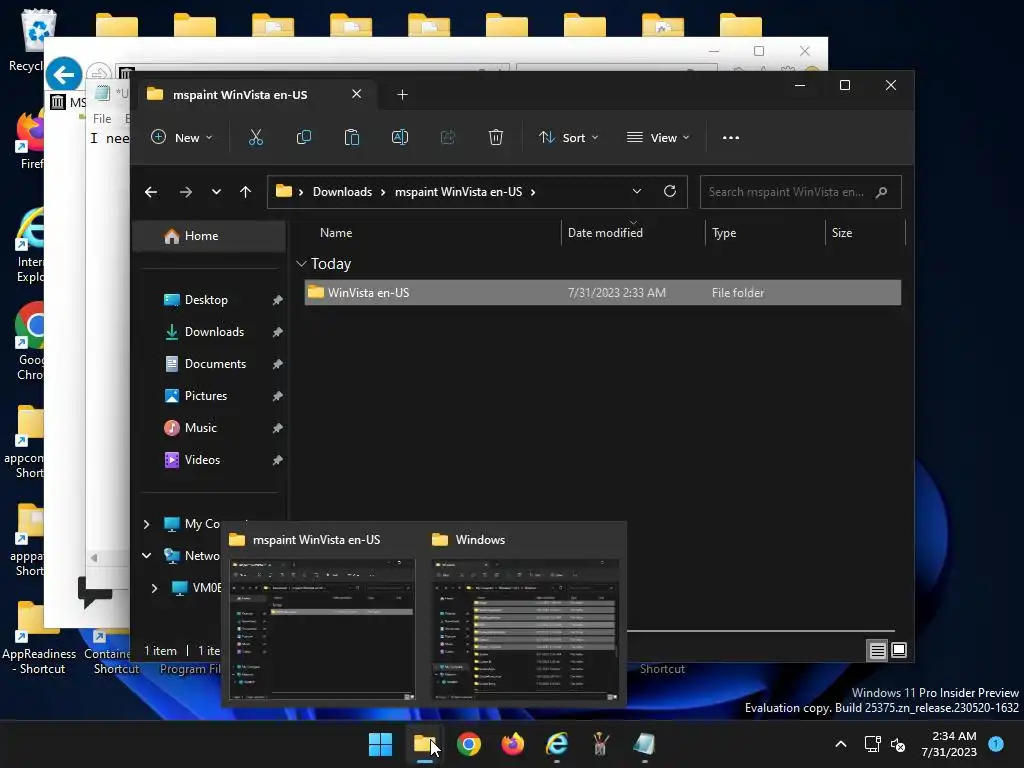Open a new Explorer tab with plus
The image size is (1024, 768).
(402, 95)
